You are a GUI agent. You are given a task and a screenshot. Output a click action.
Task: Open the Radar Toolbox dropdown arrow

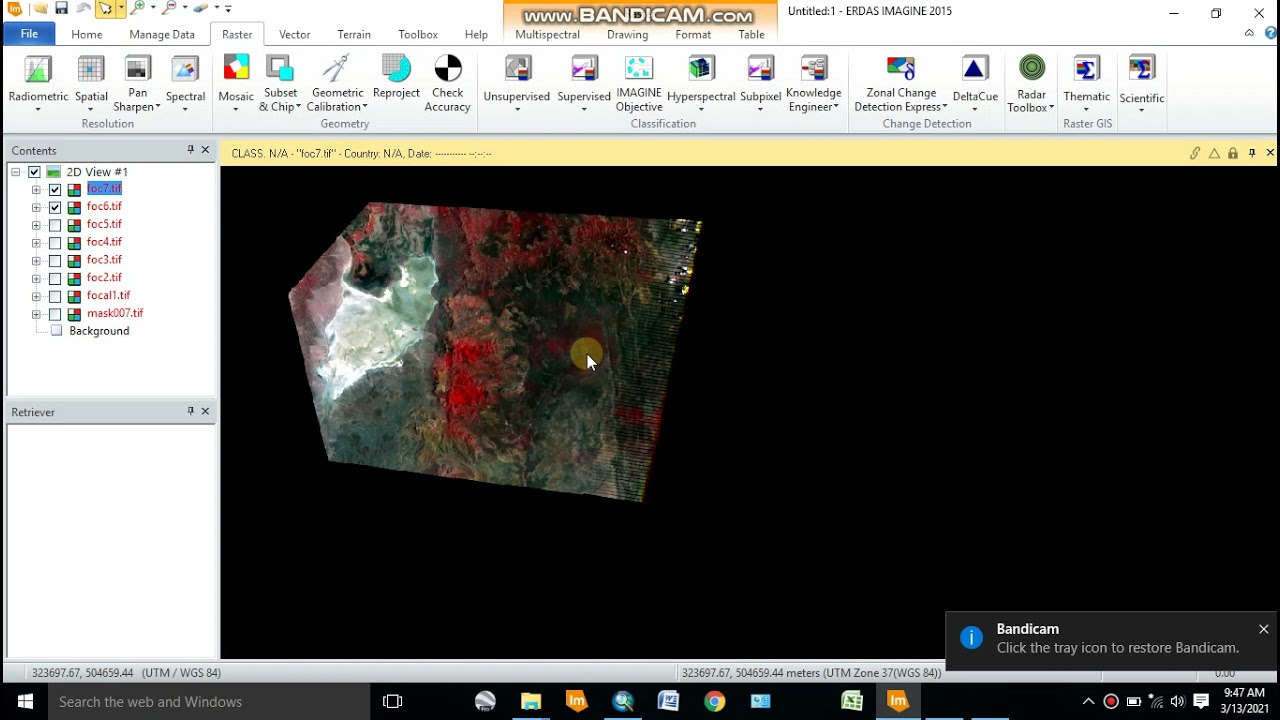pyautogui.click(x=1051, y=108)
